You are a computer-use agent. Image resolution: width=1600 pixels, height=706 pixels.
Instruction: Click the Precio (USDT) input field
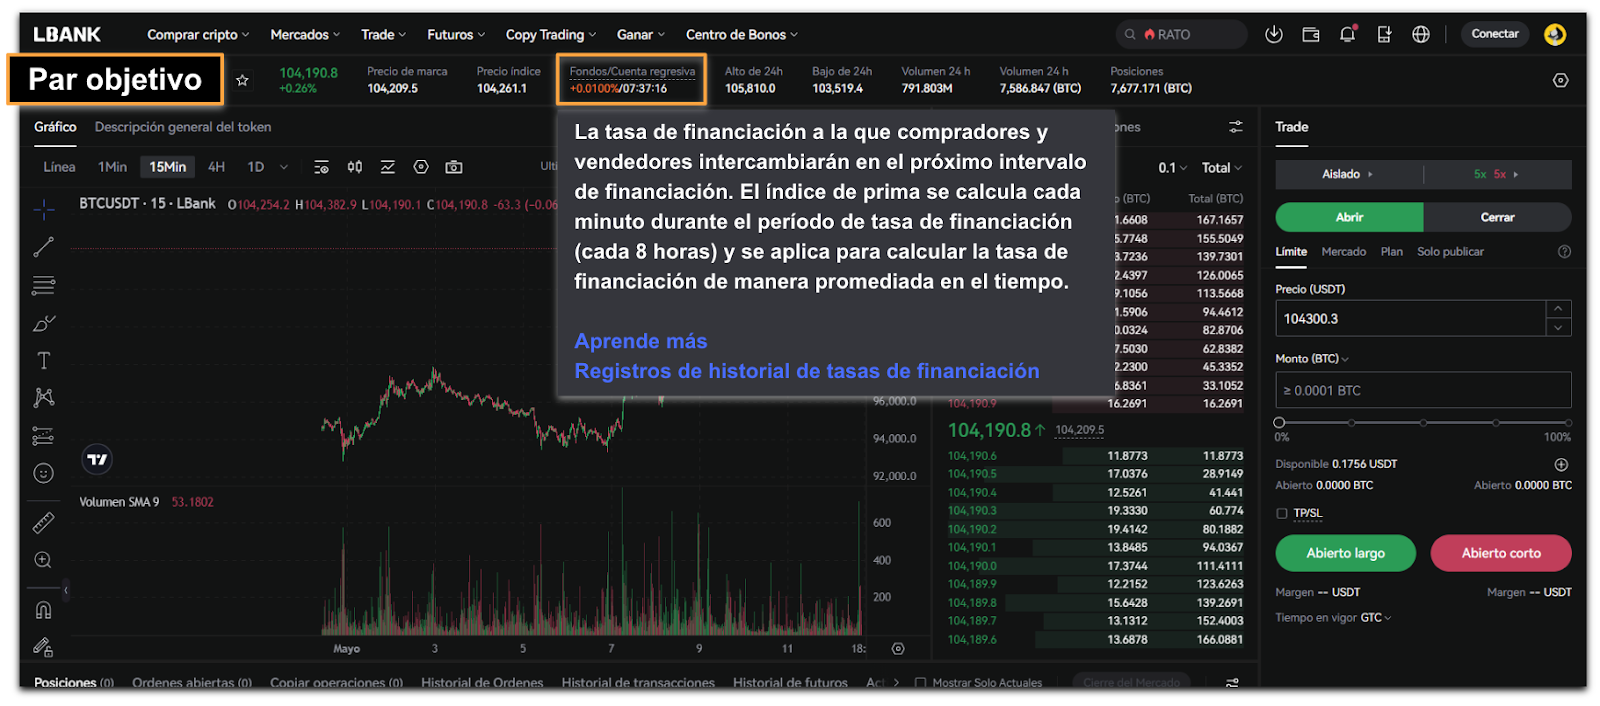tap(1410, 319)
